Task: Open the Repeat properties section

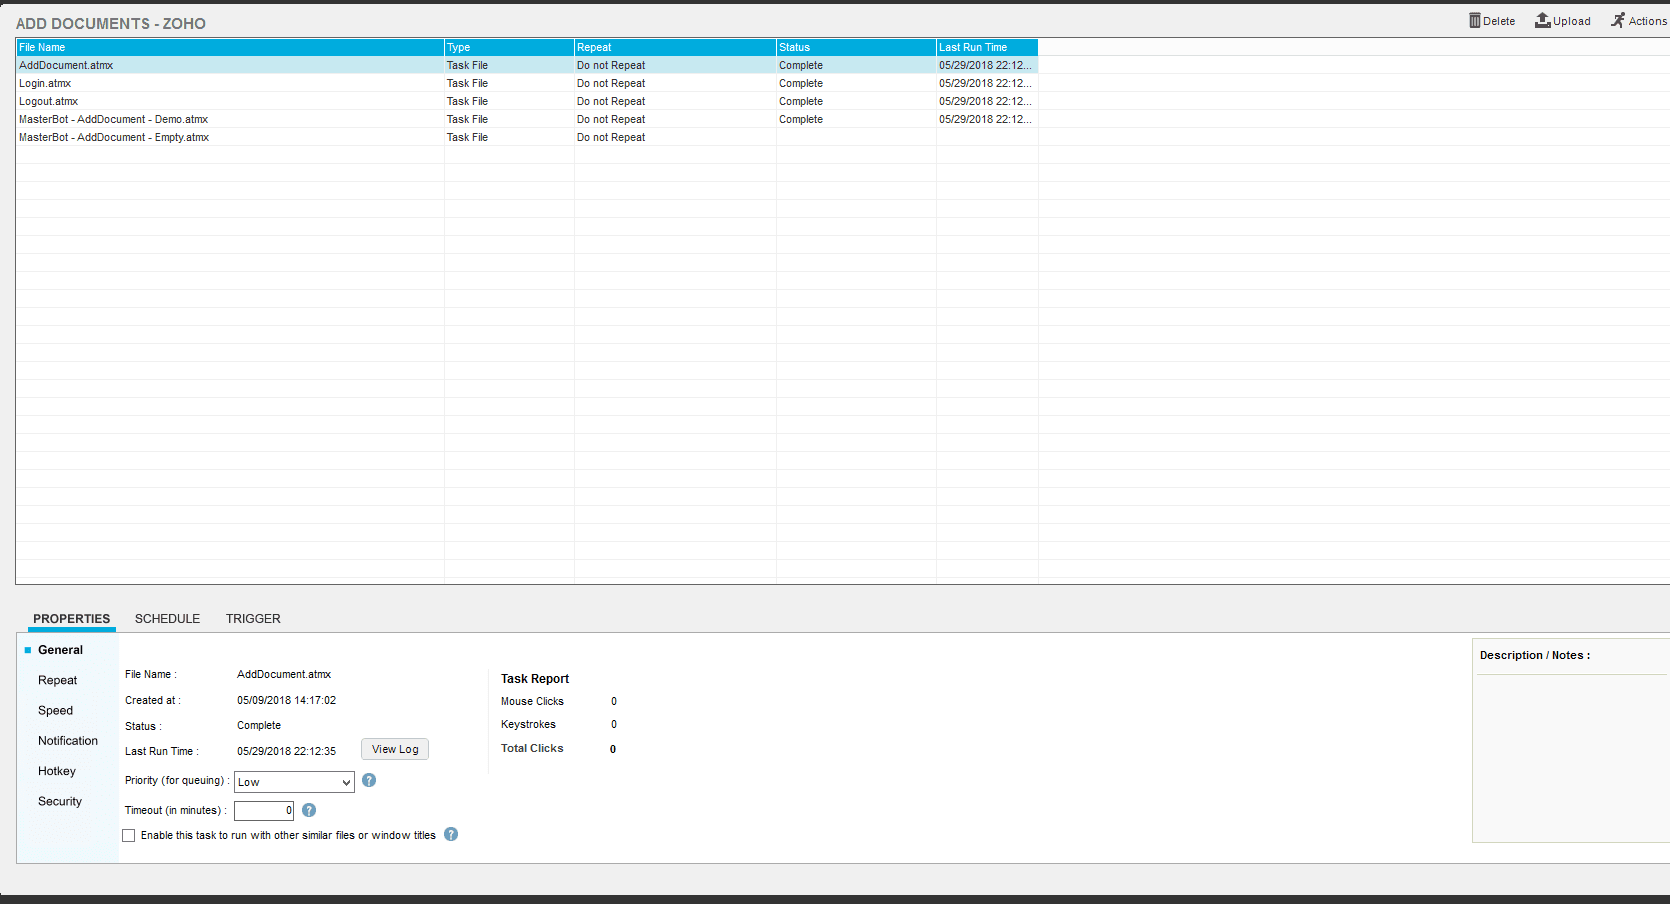Action: click(x=57, y=680)
